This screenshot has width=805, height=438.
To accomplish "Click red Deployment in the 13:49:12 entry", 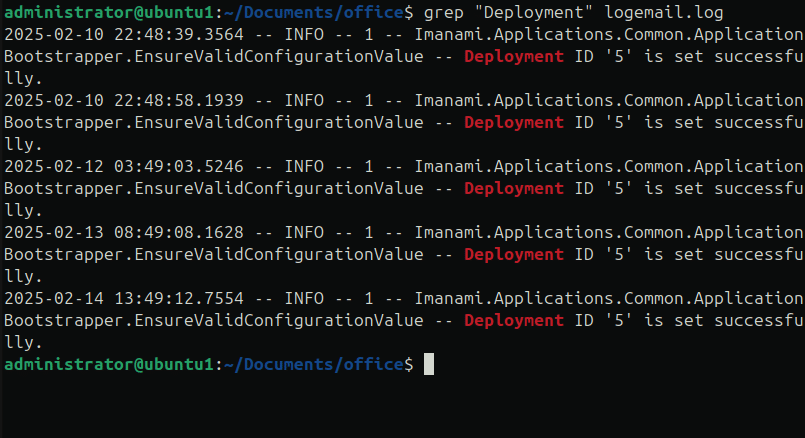I will click(514, 320).
